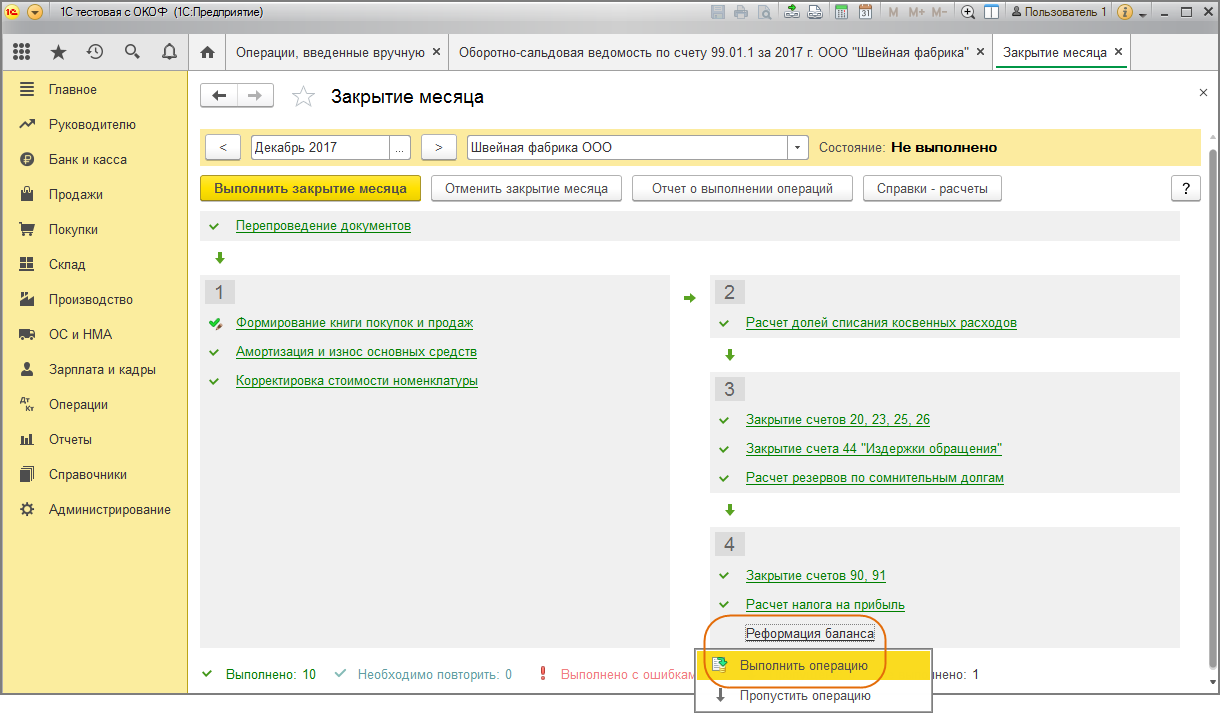The height and width of the screenshot is (716, 1220).
Task: Open the Calculator icon
Action: (x=842, y=12)
